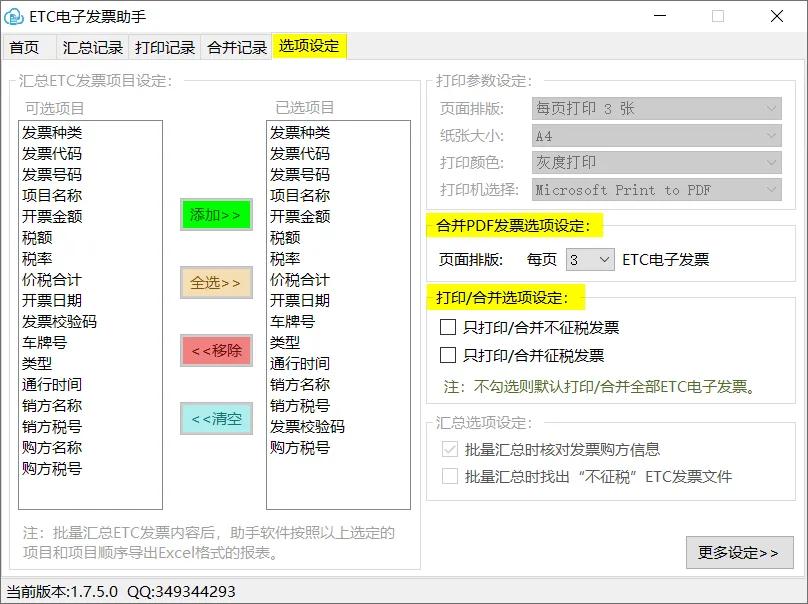Select the 选项设定 tab

pyautogui.click(x=309, y=46)
